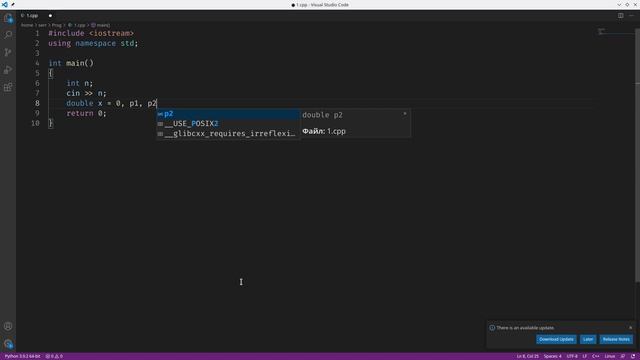Viewport: 640px width, 360px height.
Task: Click the split editor icon
Action: (620, 16)
